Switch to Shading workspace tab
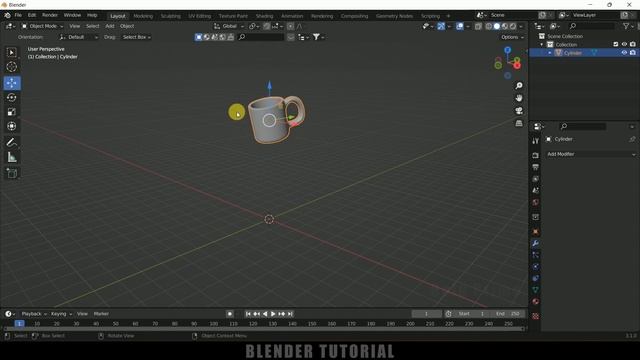This screenshot has width=640, height=360. (264, 16)
